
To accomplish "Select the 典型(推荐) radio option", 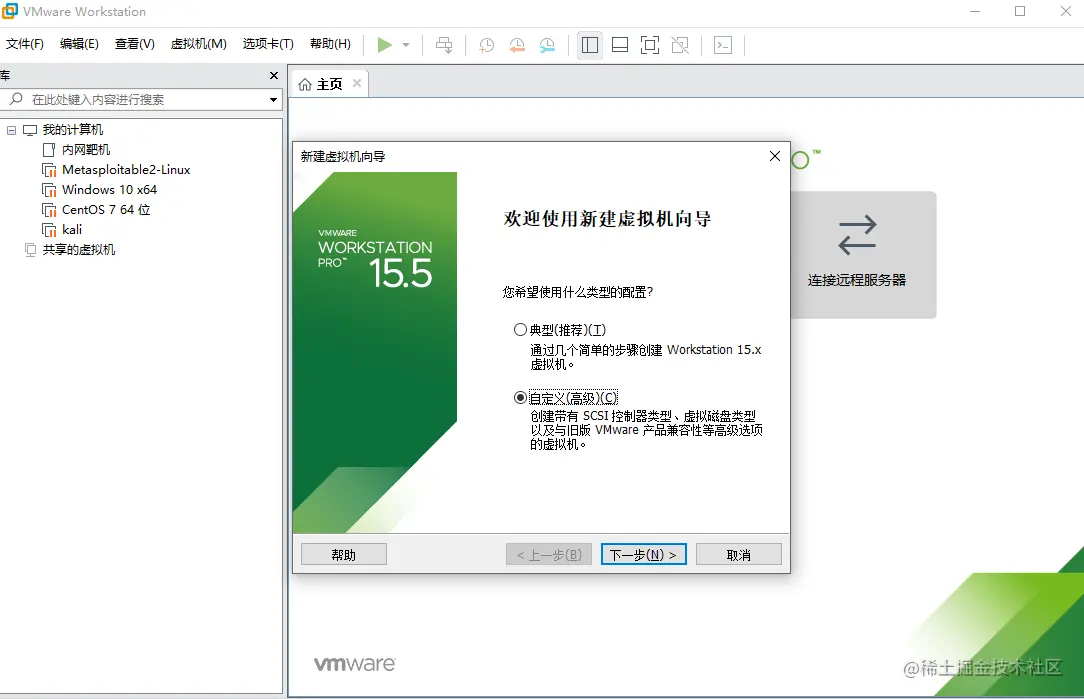I will pyautogui.click(x=520, y=330).
